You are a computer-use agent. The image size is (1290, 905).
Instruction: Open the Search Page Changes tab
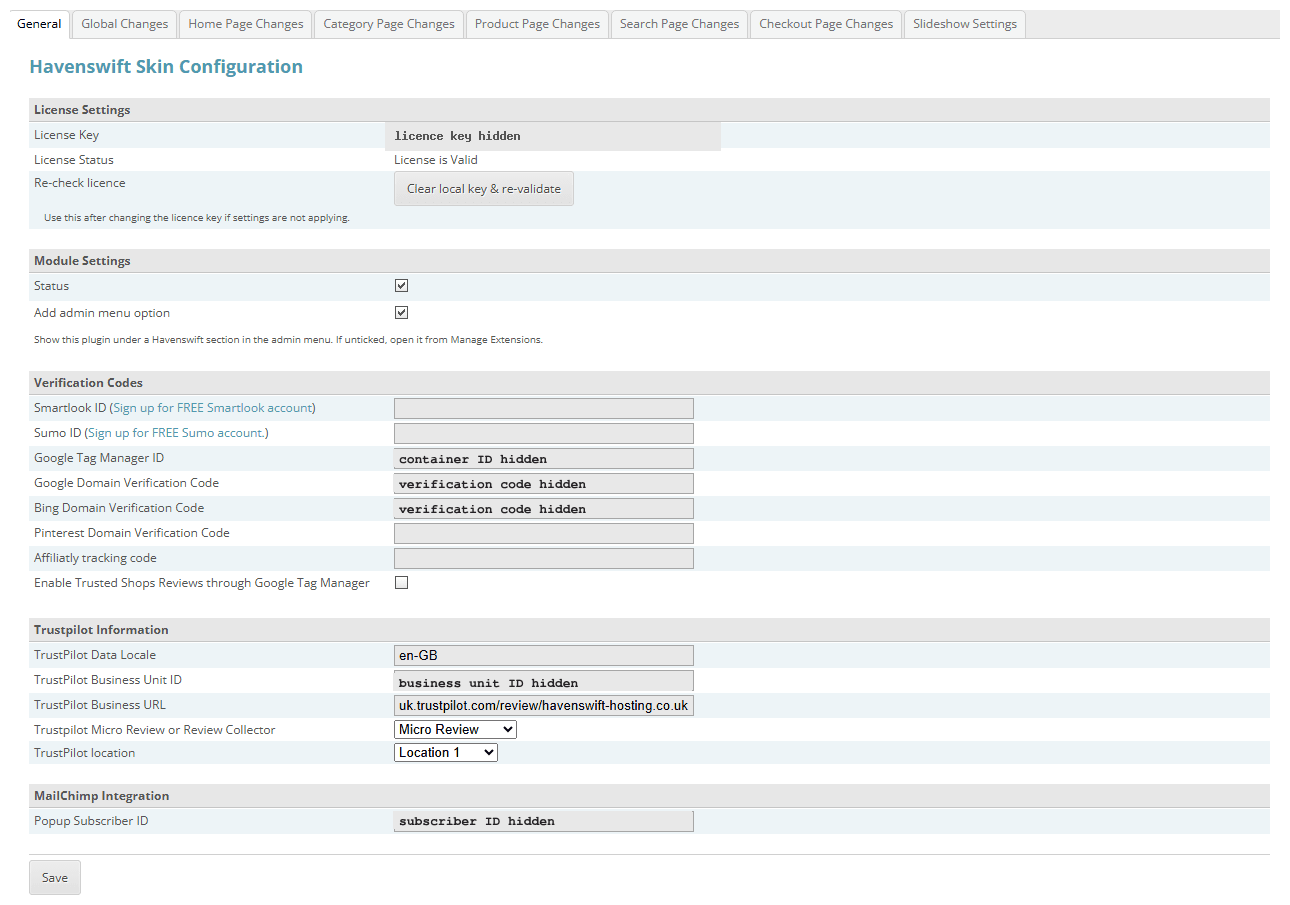point(679,24)
